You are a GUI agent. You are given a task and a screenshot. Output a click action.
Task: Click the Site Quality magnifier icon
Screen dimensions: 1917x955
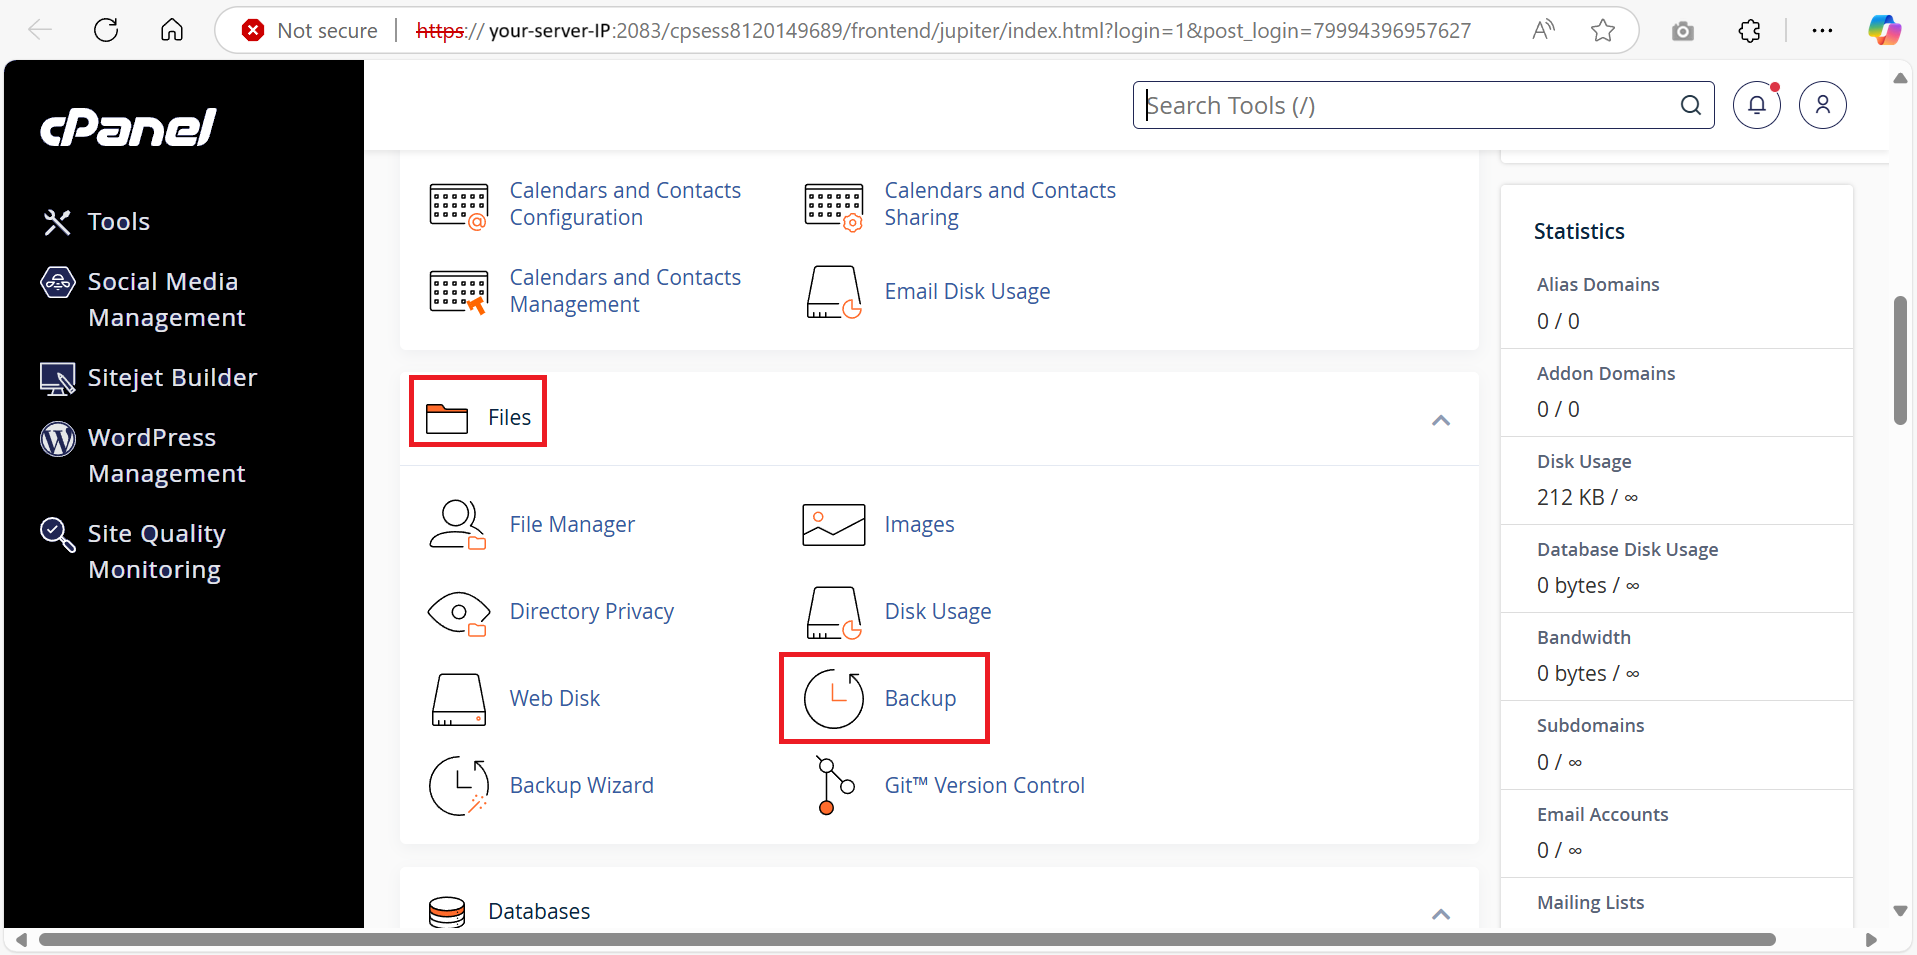point(57,534)
